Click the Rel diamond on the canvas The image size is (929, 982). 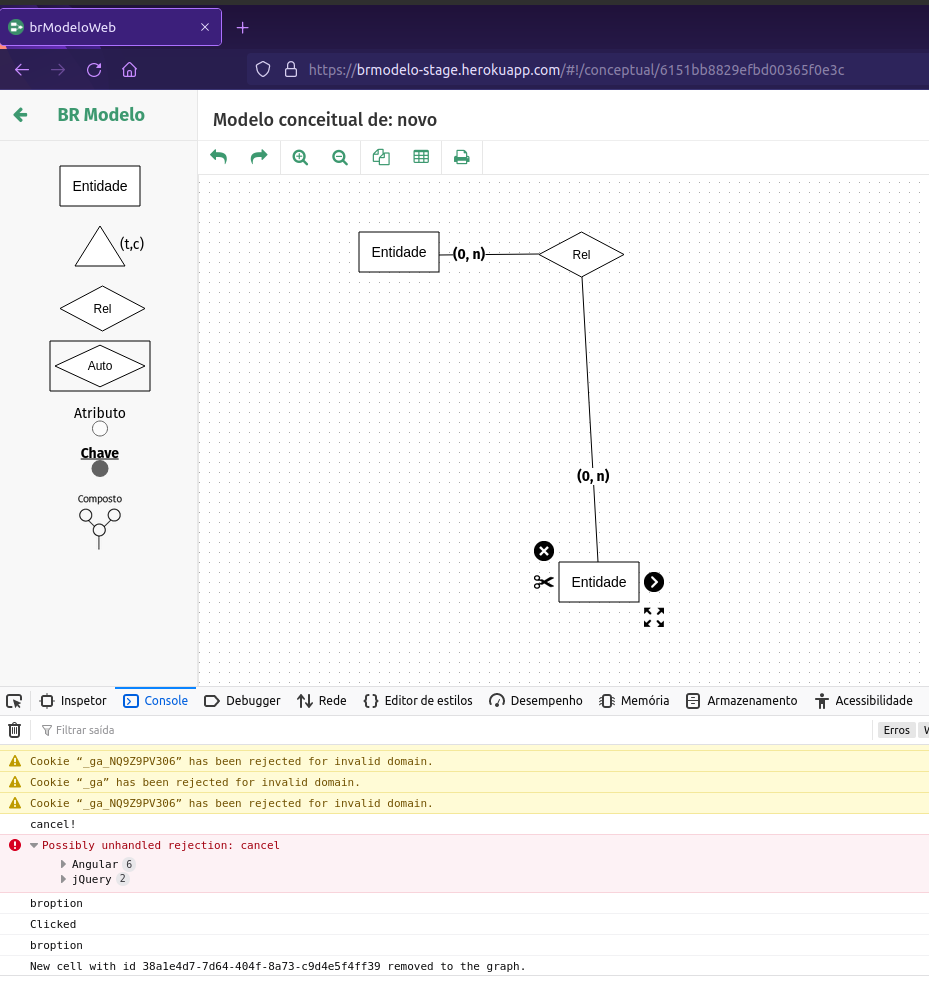(581, 254)
